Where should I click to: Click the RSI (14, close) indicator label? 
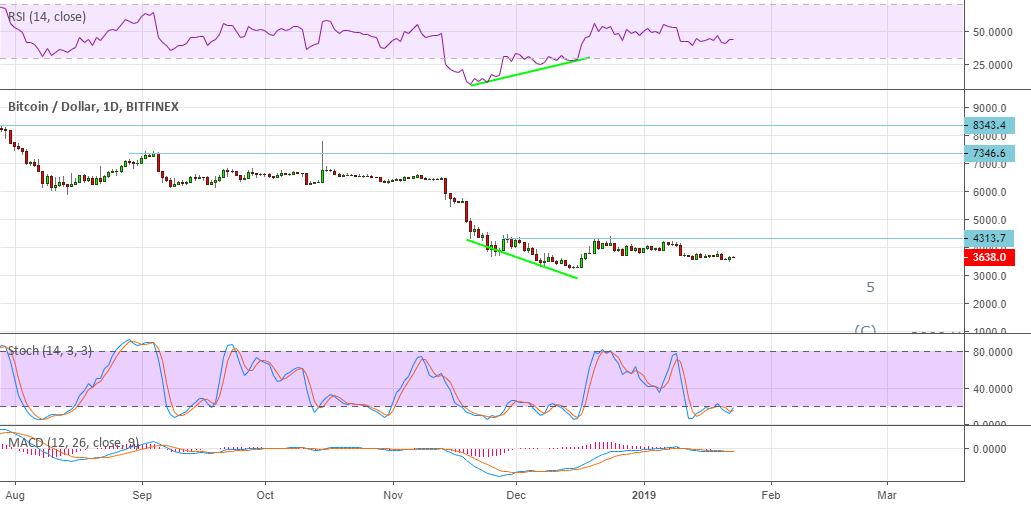[x=47, y=17]
